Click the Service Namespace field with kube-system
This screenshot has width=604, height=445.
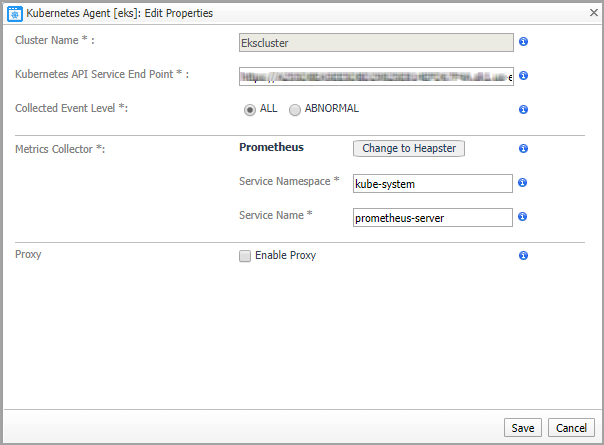click(x=432, y=184)
